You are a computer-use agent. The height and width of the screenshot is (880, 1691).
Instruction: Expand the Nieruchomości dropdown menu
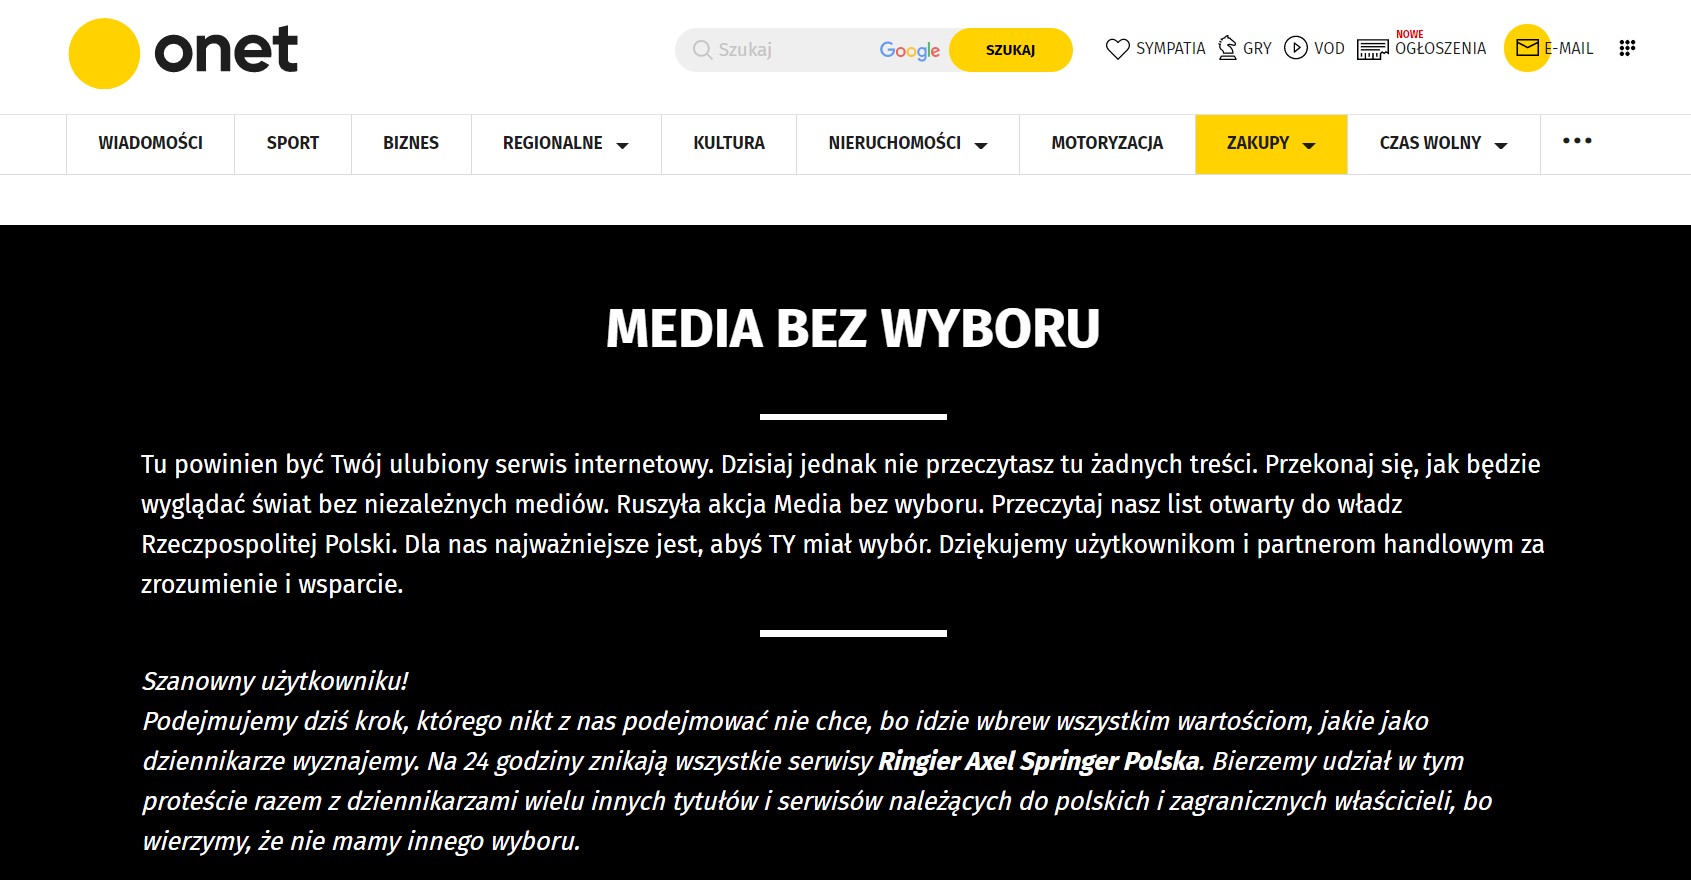(x=980, y=145)
